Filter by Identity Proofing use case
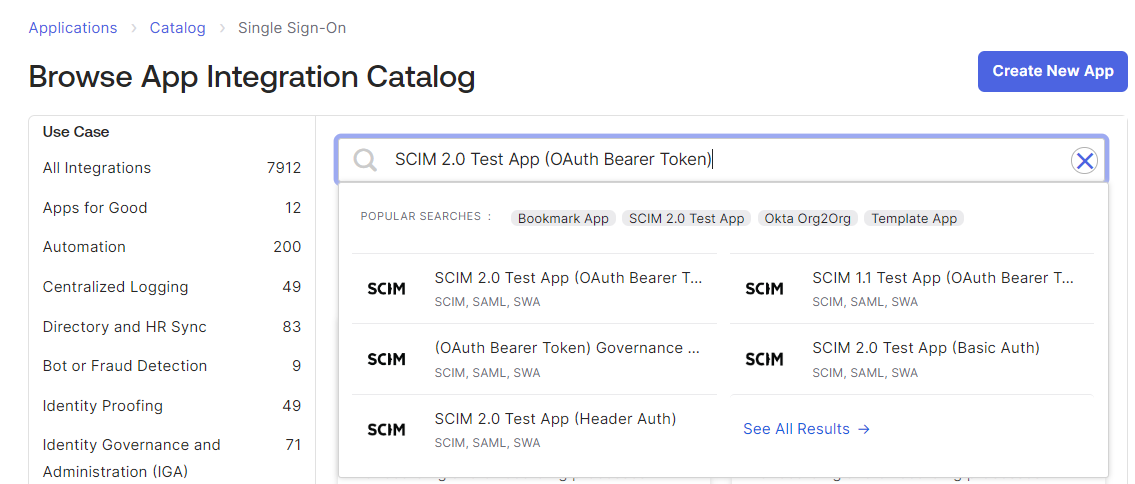 pyautogui.click(x=172, y=406)
